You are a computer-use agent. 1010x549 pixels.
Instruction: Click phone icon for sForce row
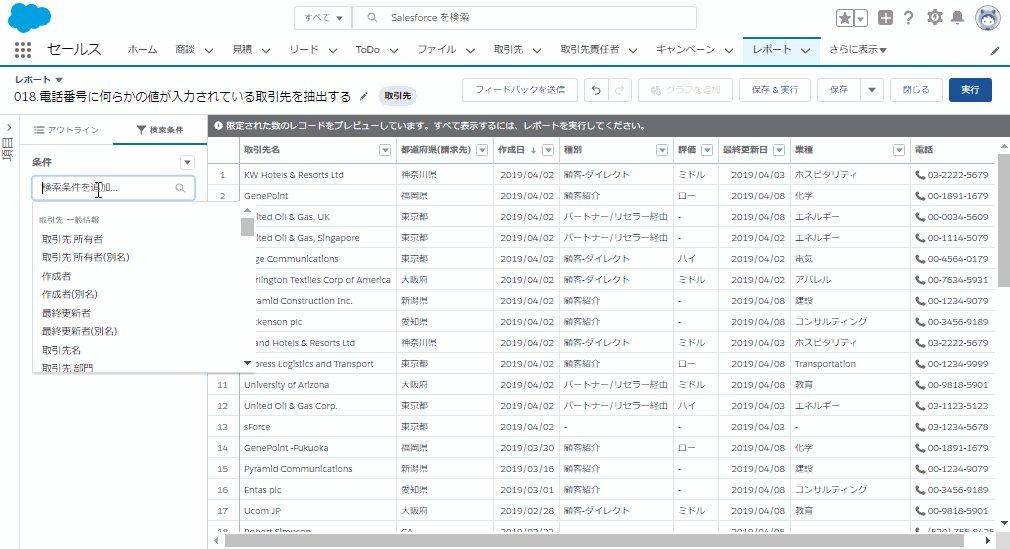point(920,427)
